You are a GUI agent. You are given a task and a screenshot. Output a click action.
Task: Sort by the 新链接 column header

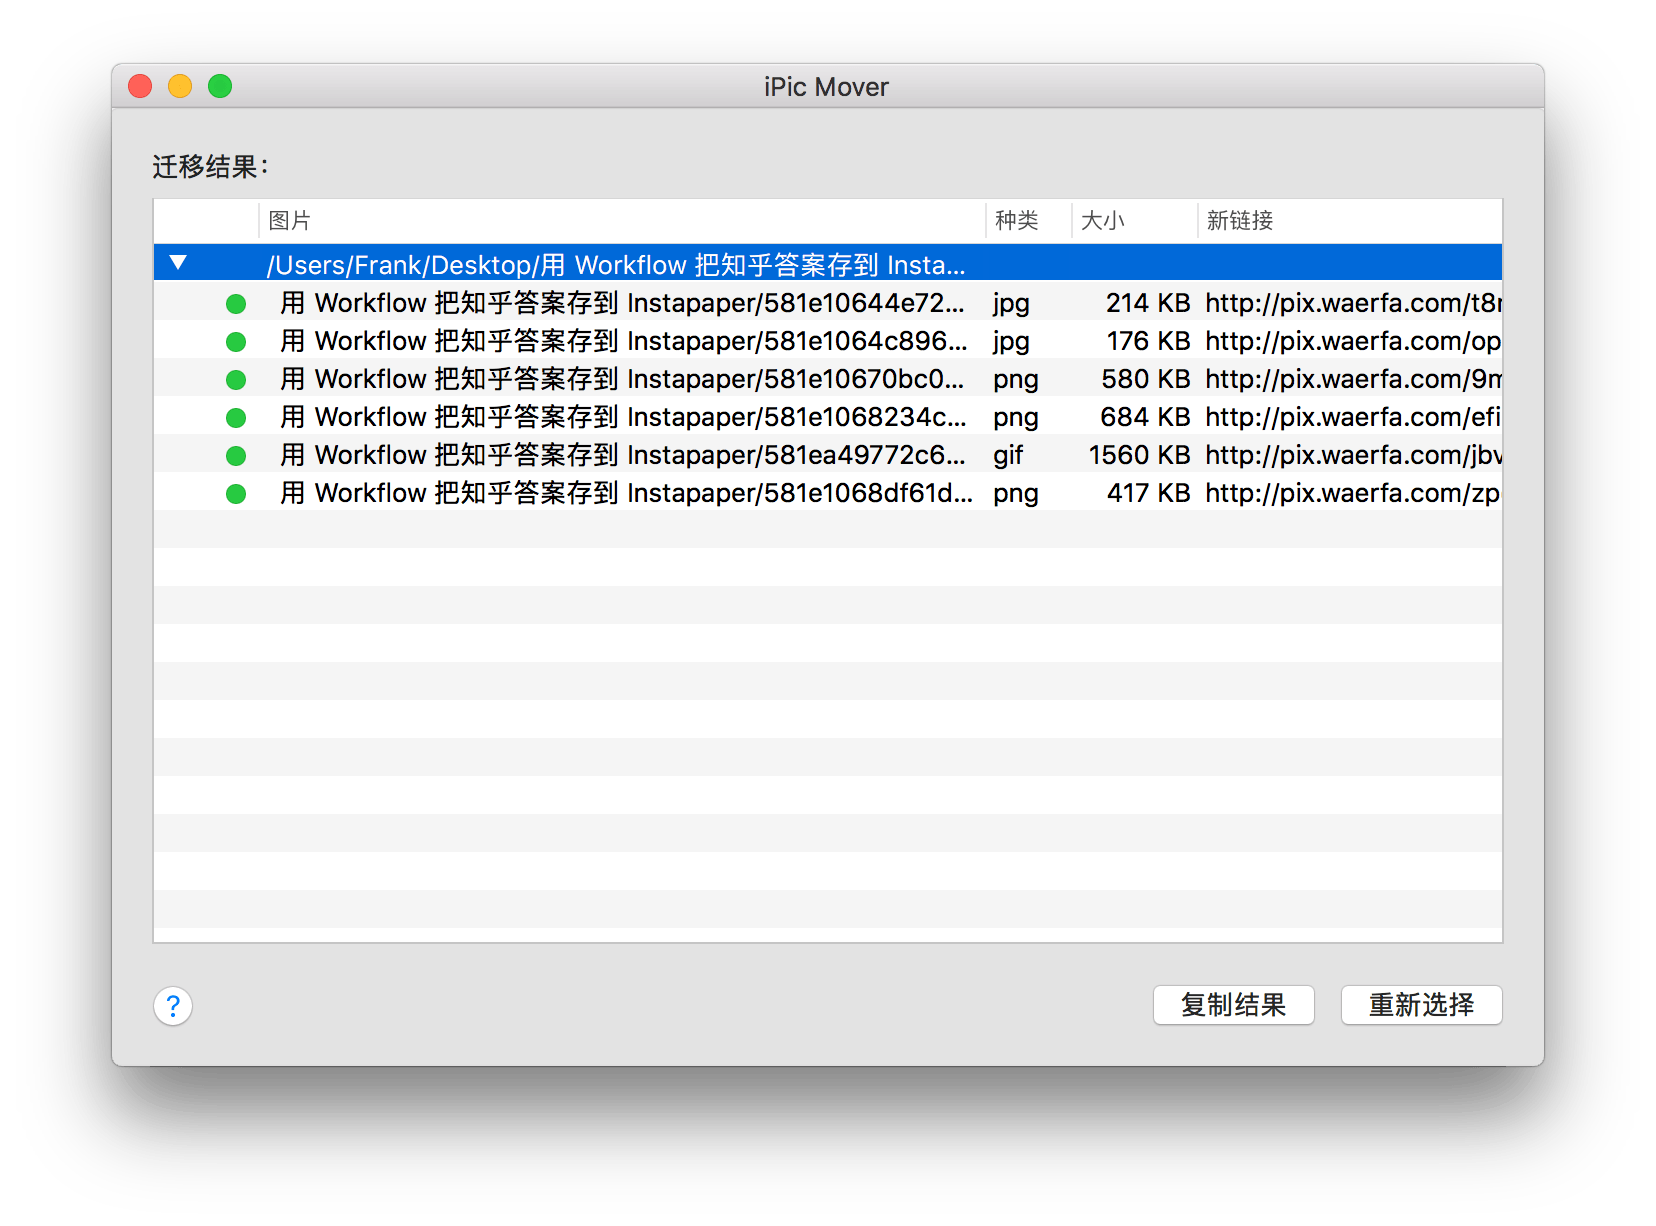1350,220
